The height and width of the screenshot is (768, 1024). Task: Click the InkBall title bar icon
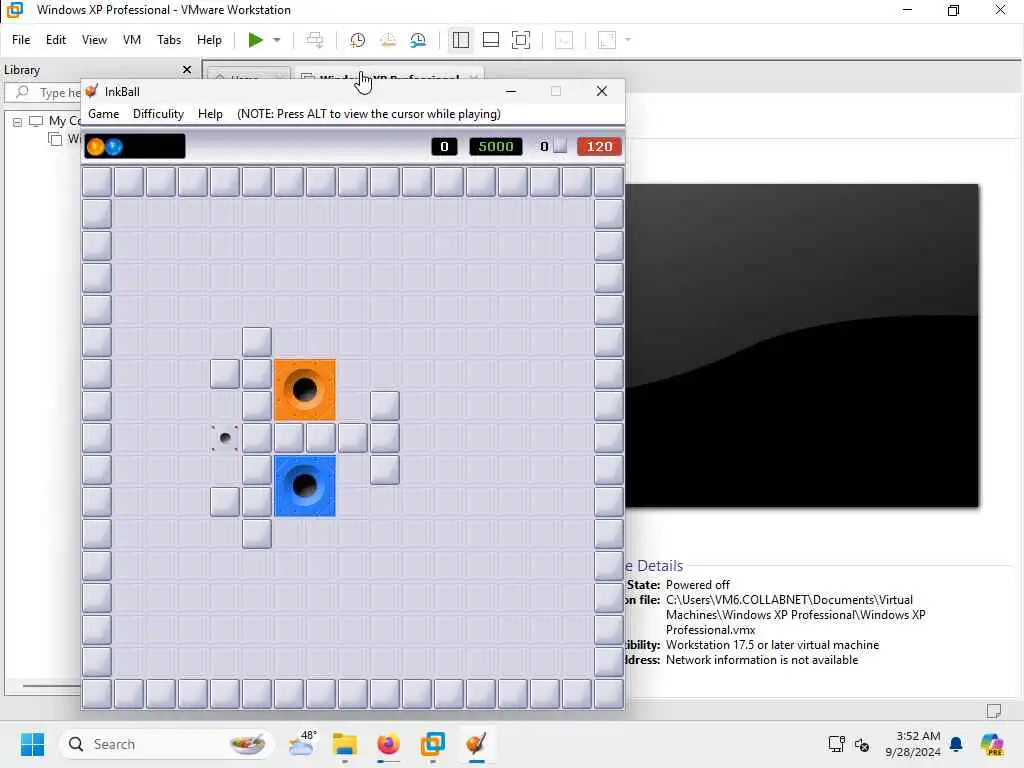92,91
